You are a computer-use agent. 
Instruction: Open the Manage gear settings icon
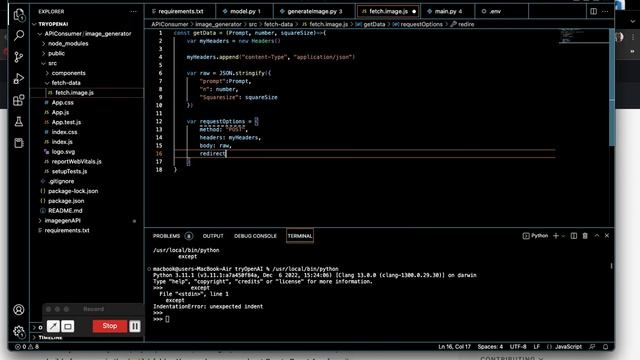(x=19, y=331)
